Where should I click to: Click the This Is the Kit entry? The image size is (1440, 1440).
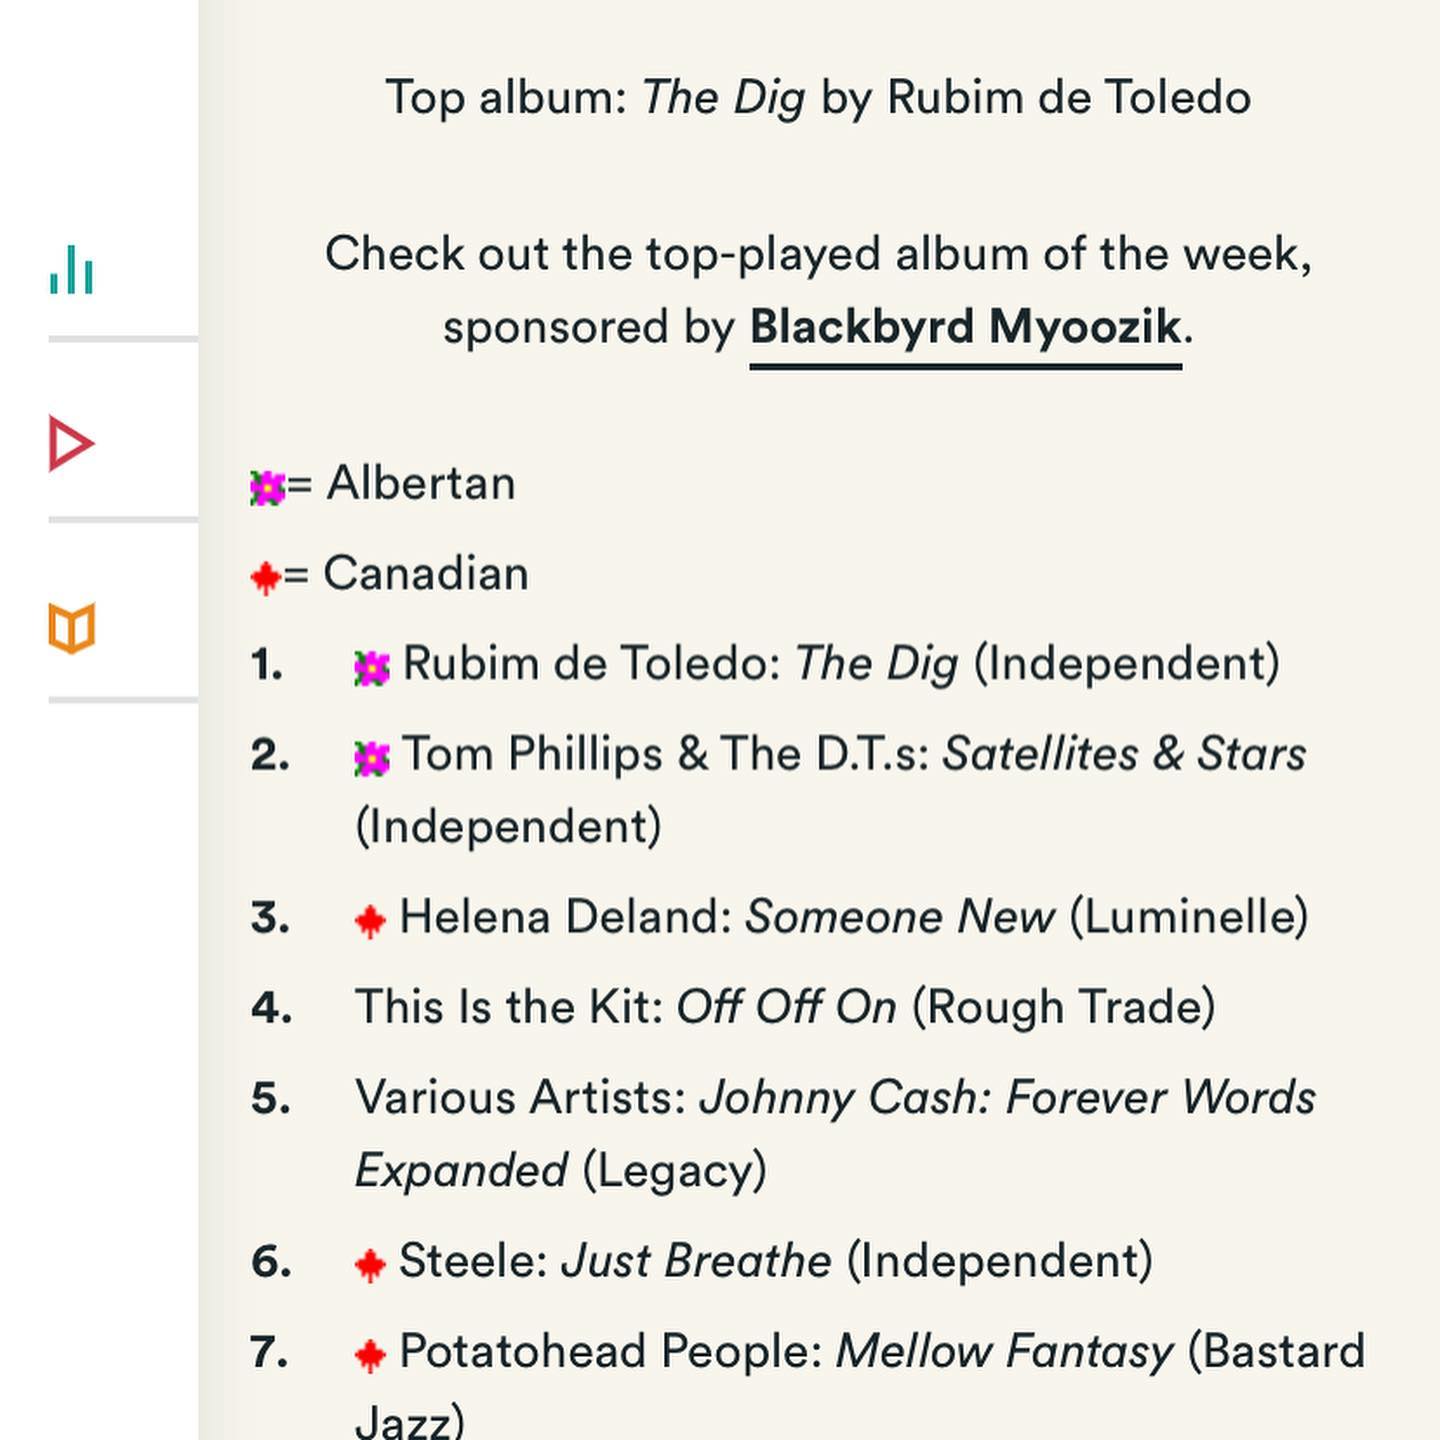point(785,1007)
